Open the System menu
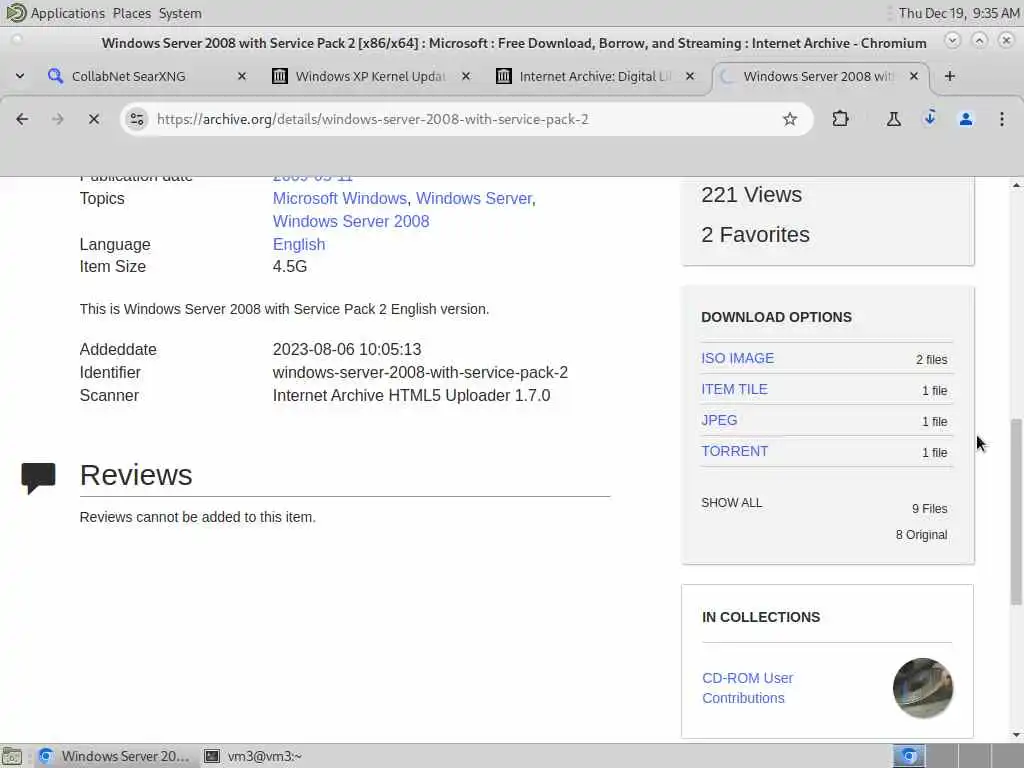The height and width of the screenshot is (768, 1024). [x=180, y=13]
